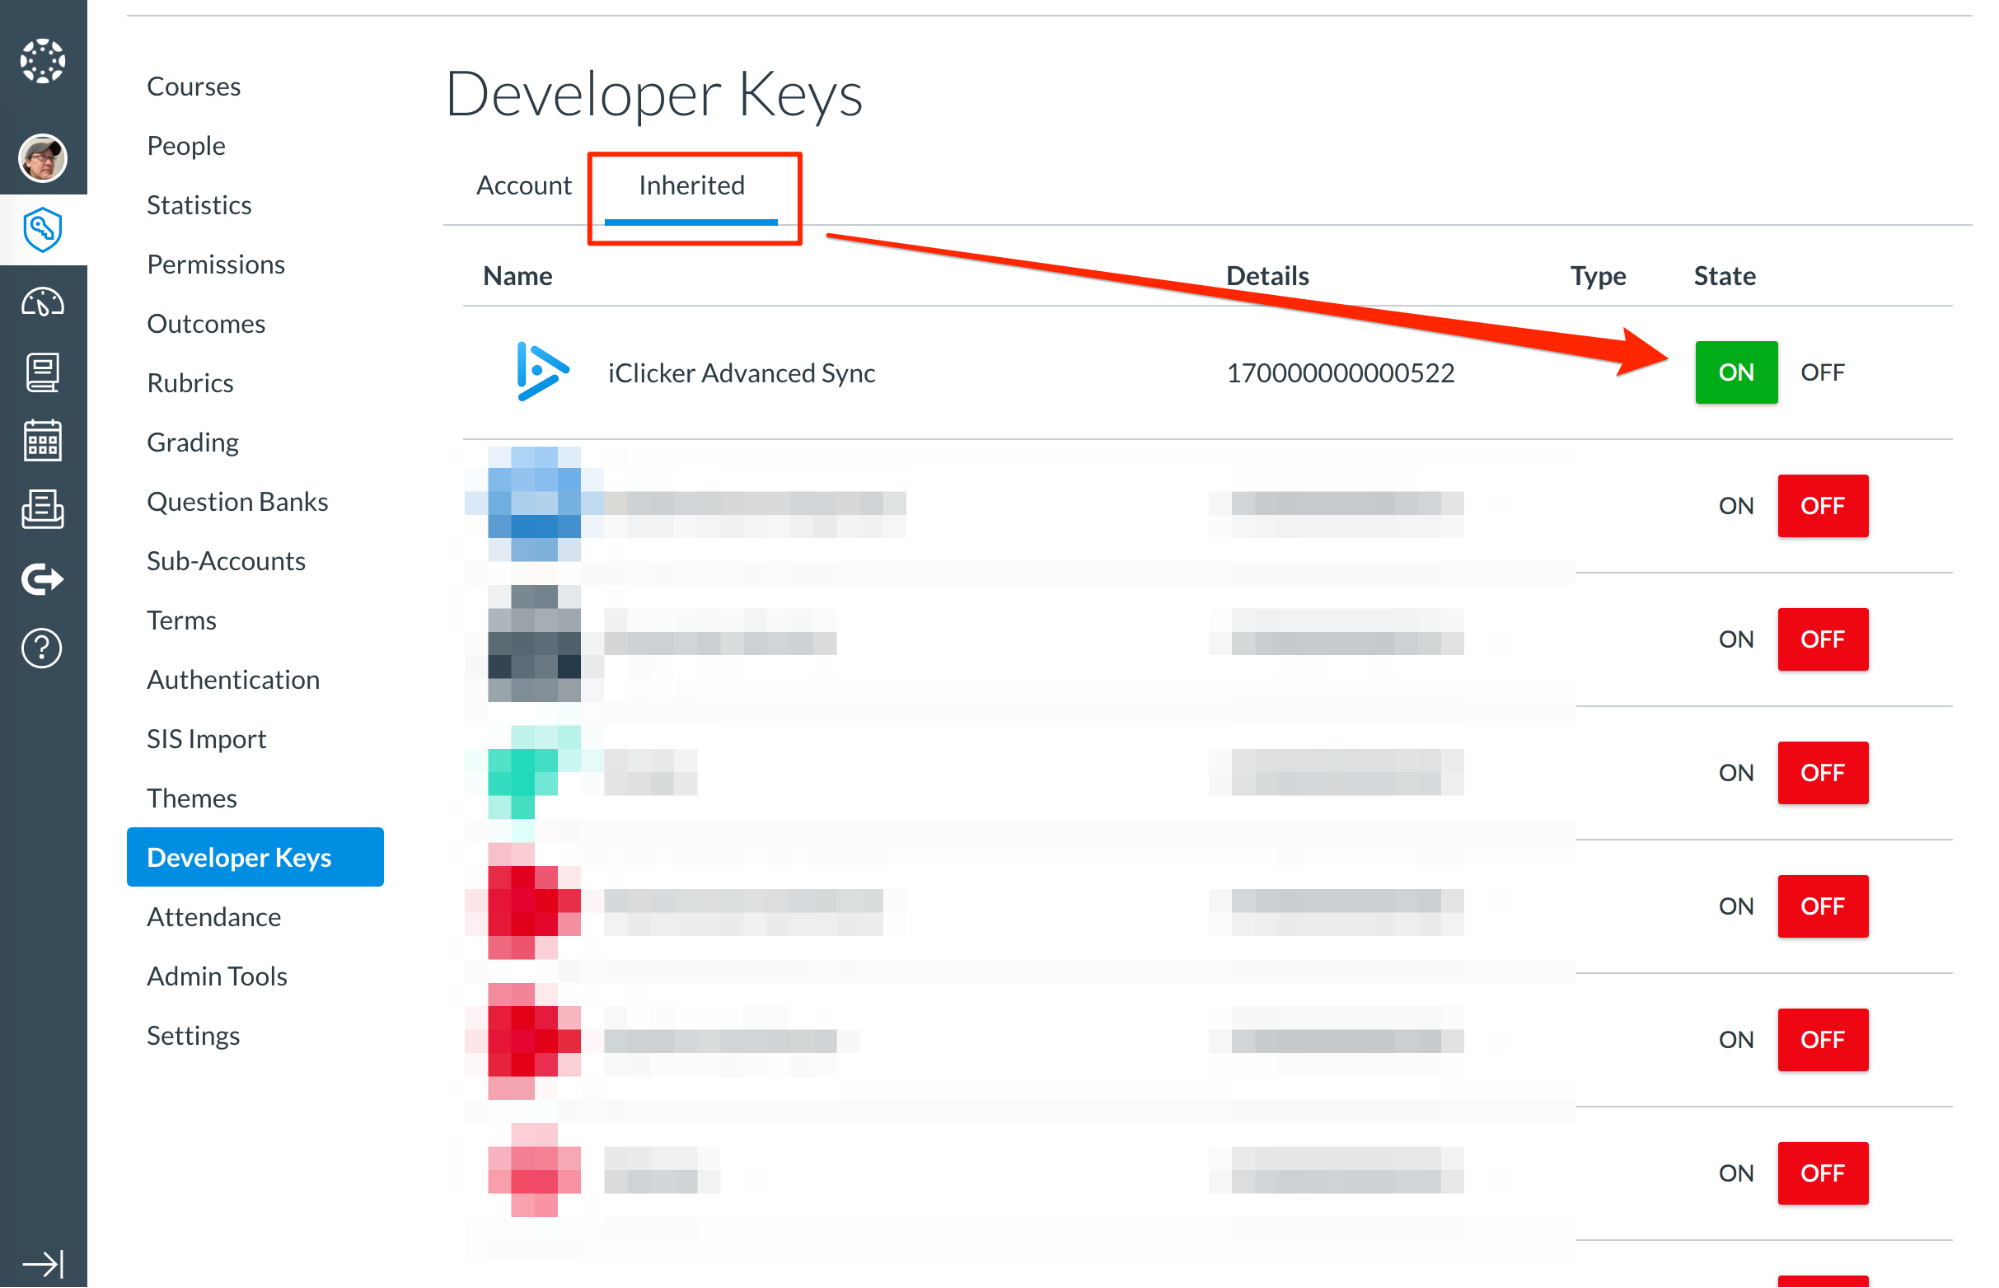The height and width of the screenshot is (1288, 1999).
Task: Select the admin shield icon
Action: coord(43,229)
